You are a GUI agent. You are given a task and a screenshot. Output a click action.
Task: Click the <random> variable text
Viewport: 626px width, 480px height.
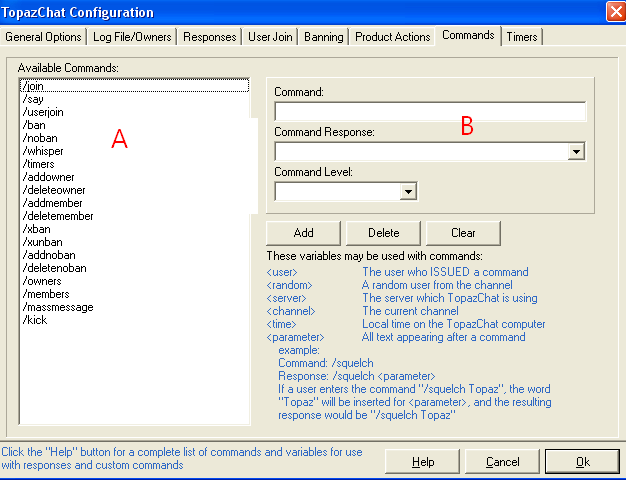coord(289,285)
